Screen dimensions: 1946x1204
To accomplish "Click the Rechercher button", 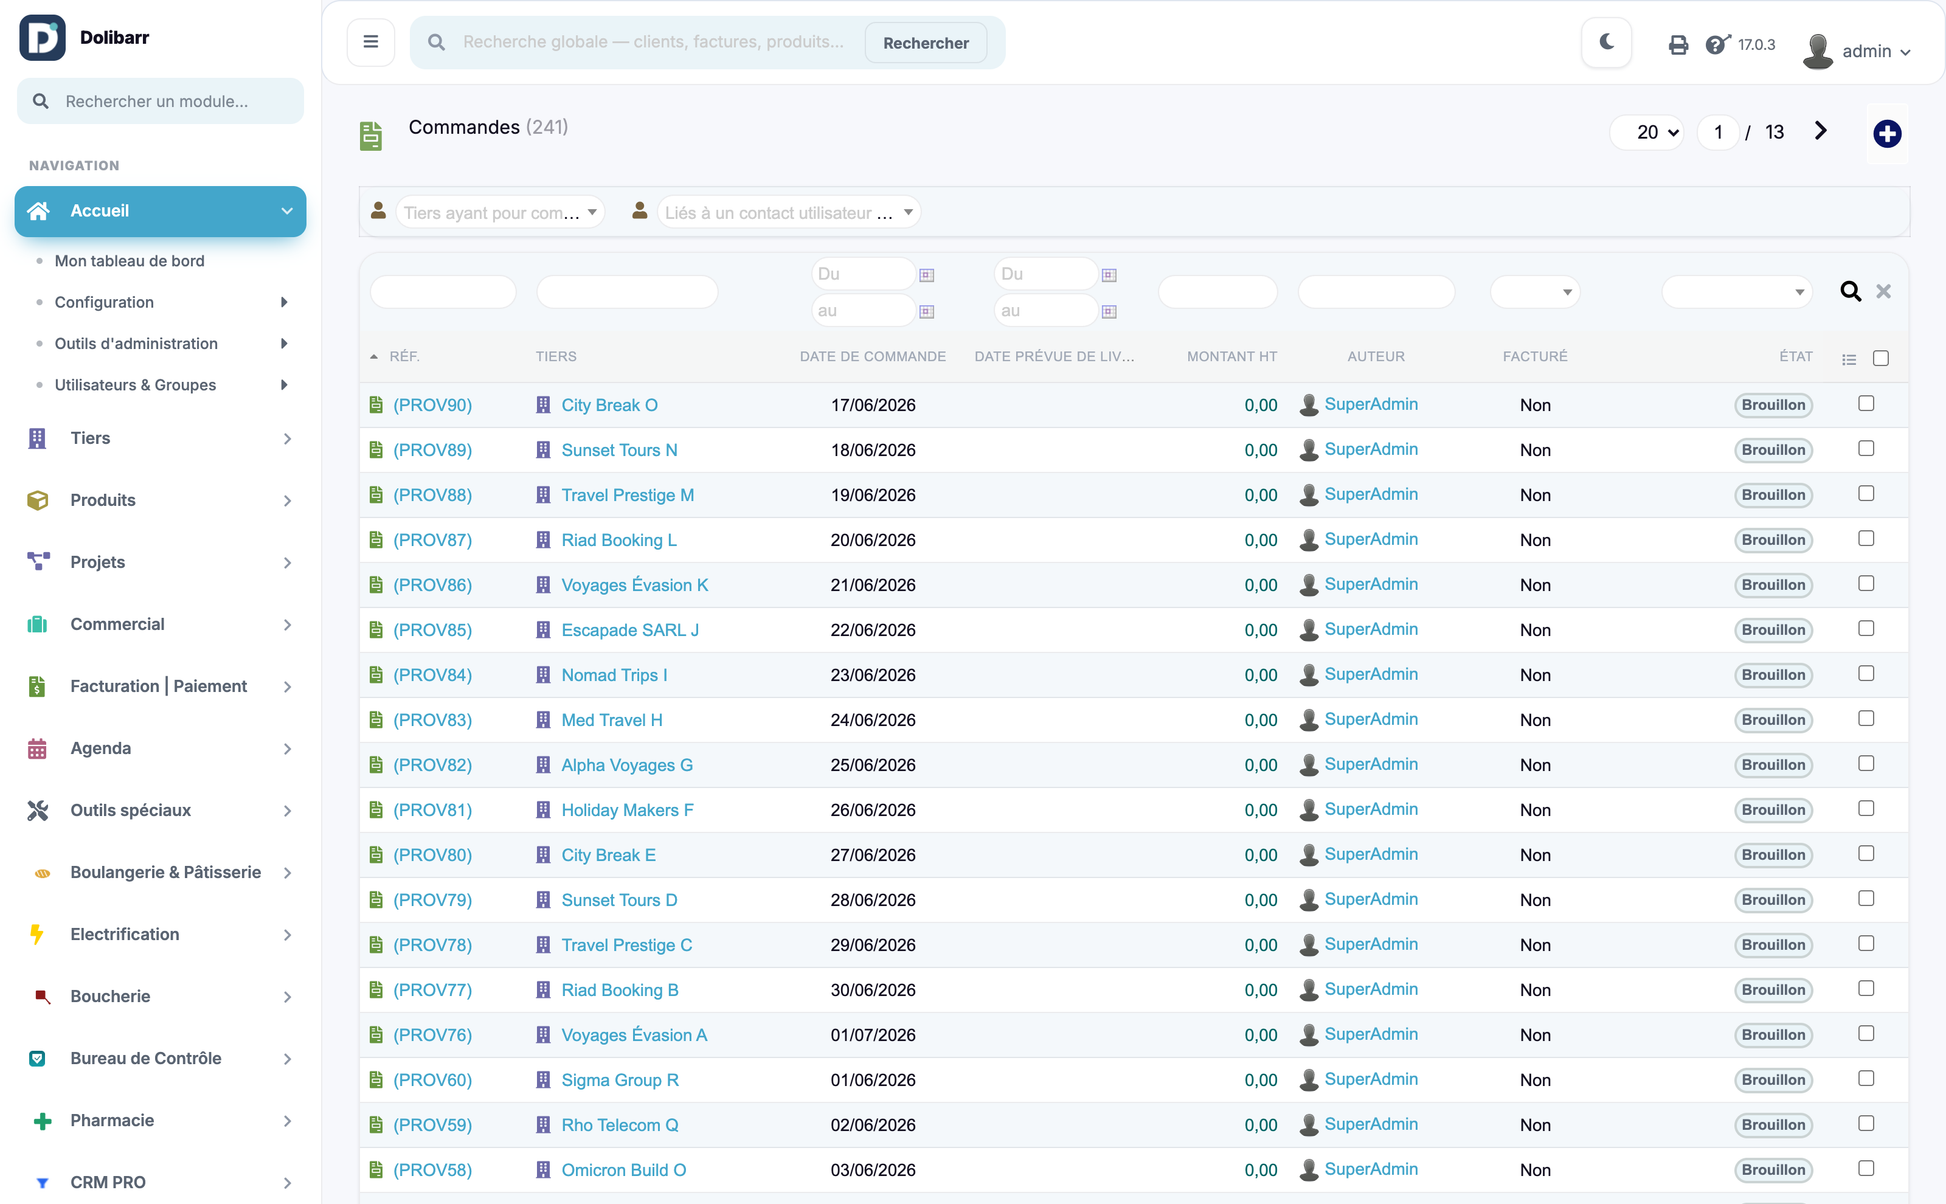I will tap(925, 43).
